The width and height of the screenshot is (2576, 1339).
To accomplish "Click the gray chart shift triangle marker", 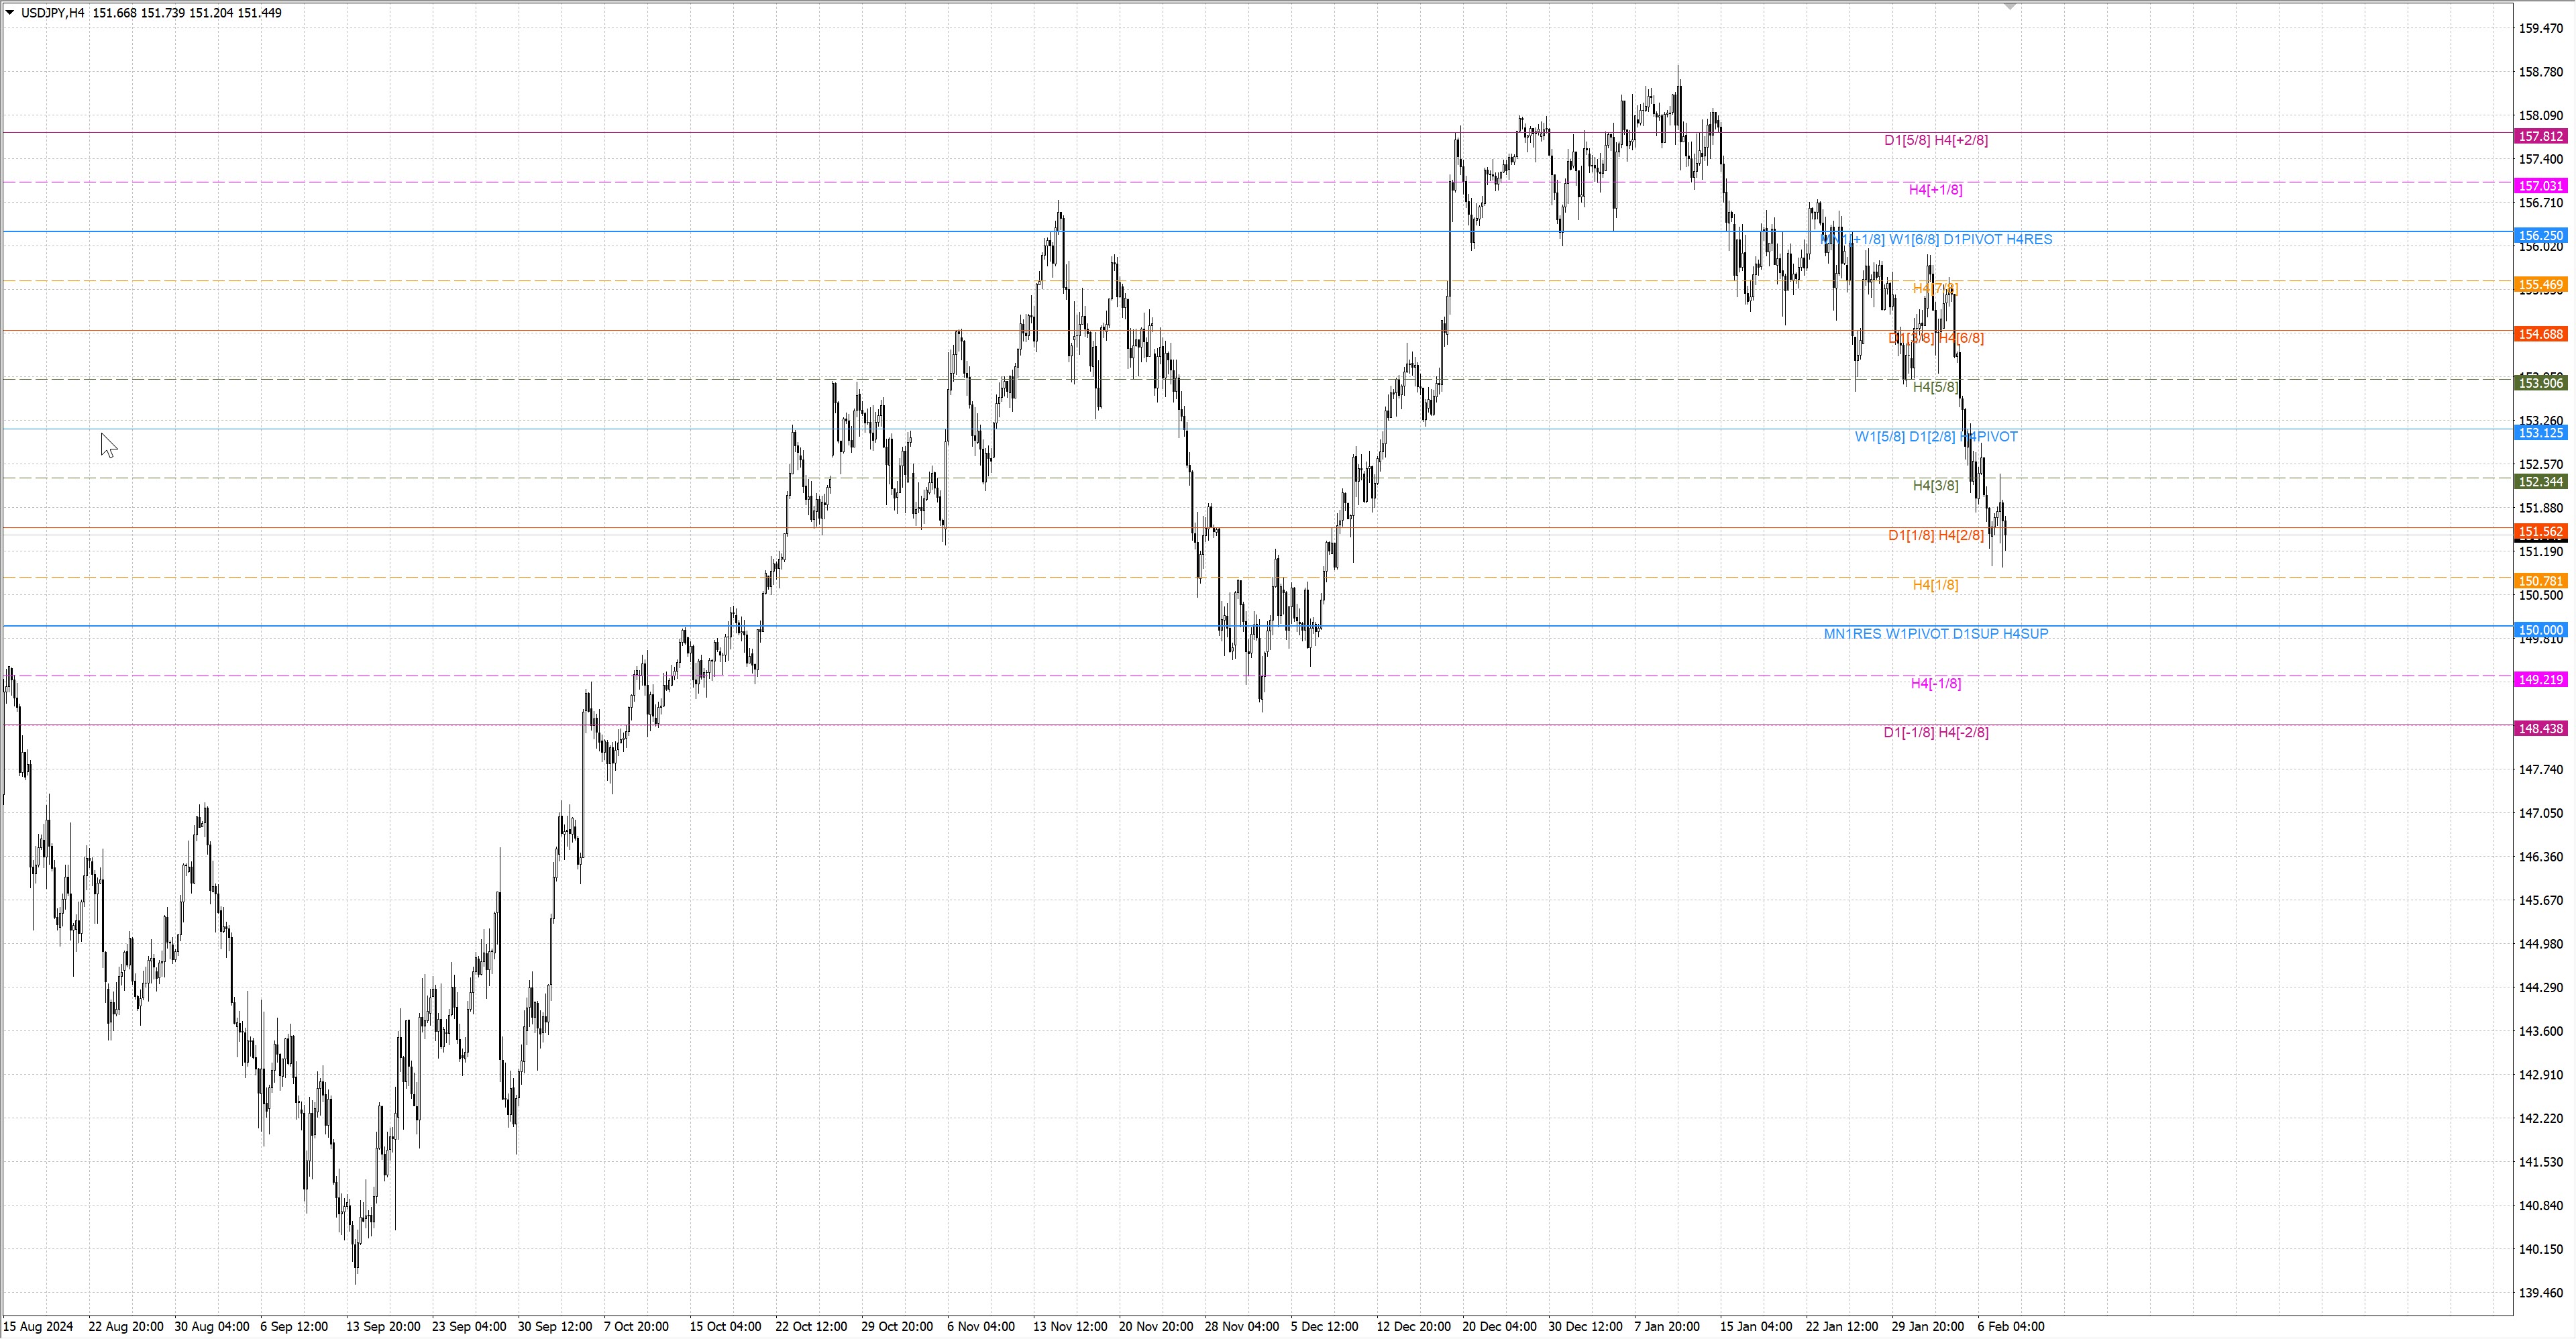I will [x=2010, y=7].
